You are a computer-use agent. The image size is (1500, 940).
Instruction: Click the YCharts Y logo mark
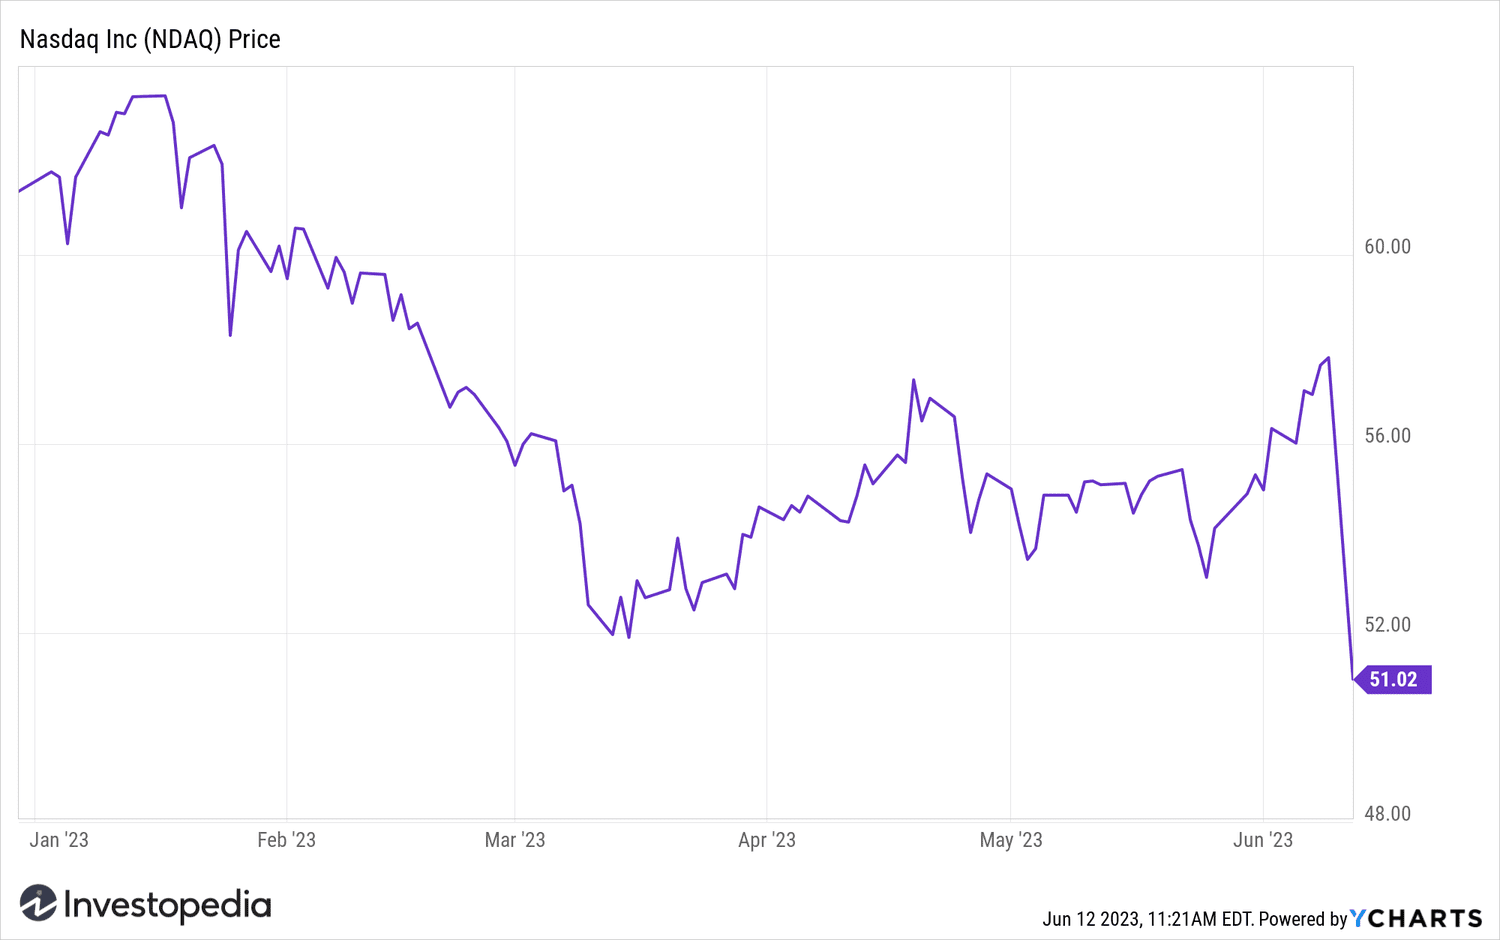pos(1358,918)
